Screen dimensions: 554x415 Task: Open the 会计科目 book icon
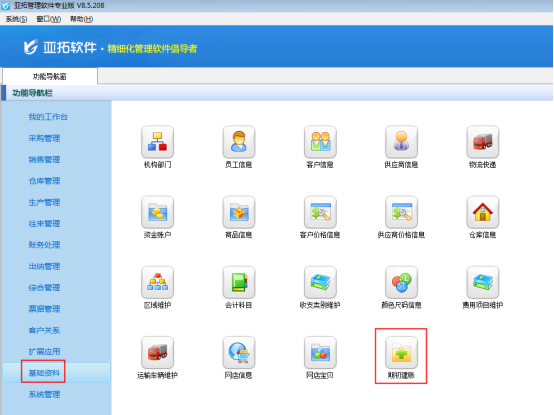pos(239,282)
